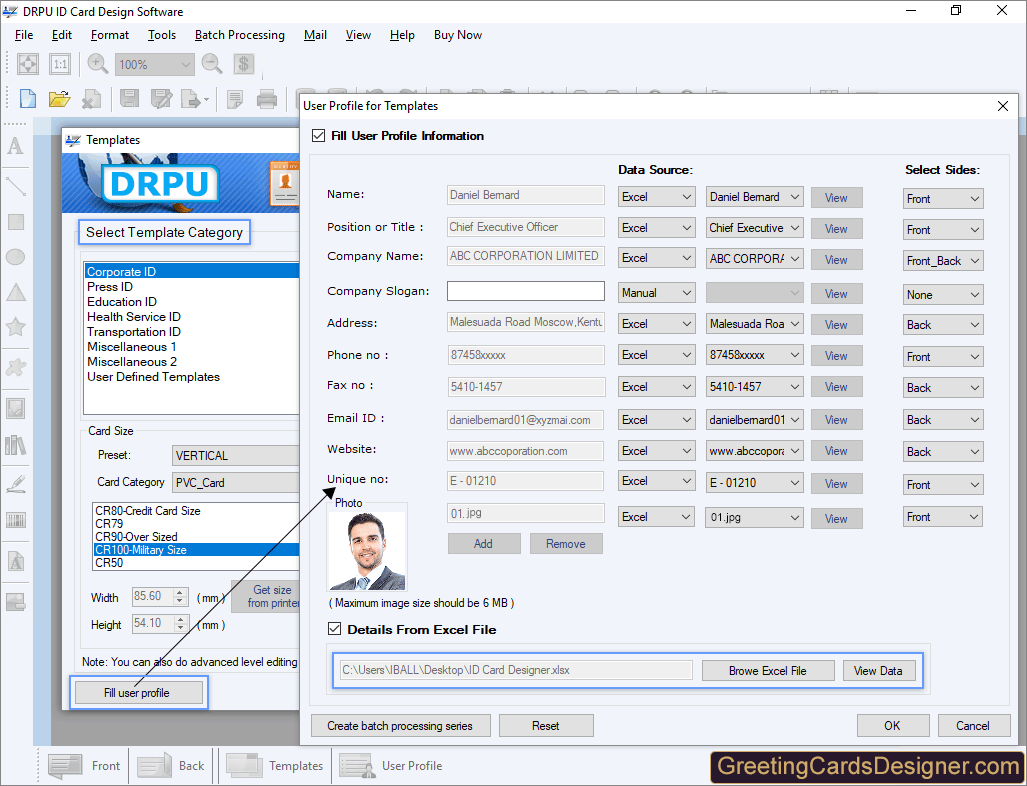Click the Browse Excel File button
Image resolution: width=1027 pixels, height=786 pixels.
(768, 670)
